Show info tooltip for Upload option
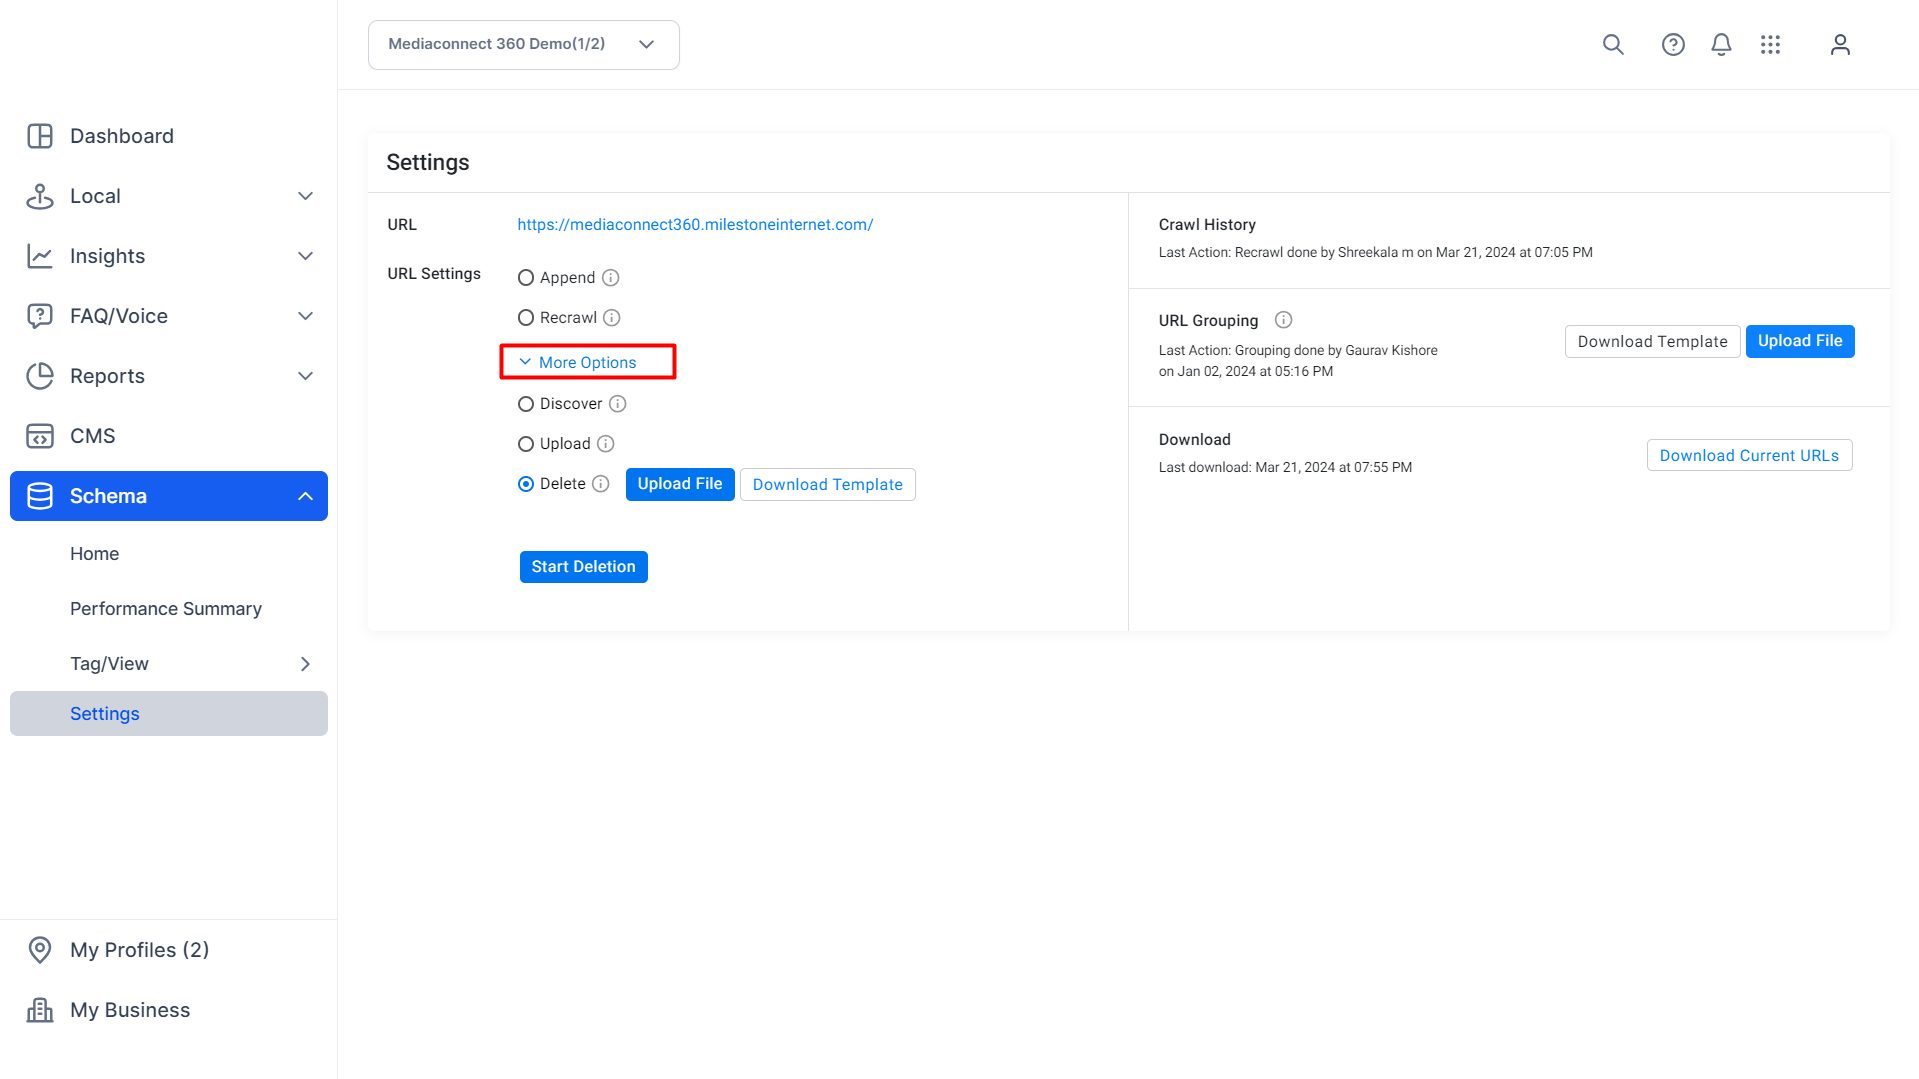The image size is (1919, 1079). (606, 444)
